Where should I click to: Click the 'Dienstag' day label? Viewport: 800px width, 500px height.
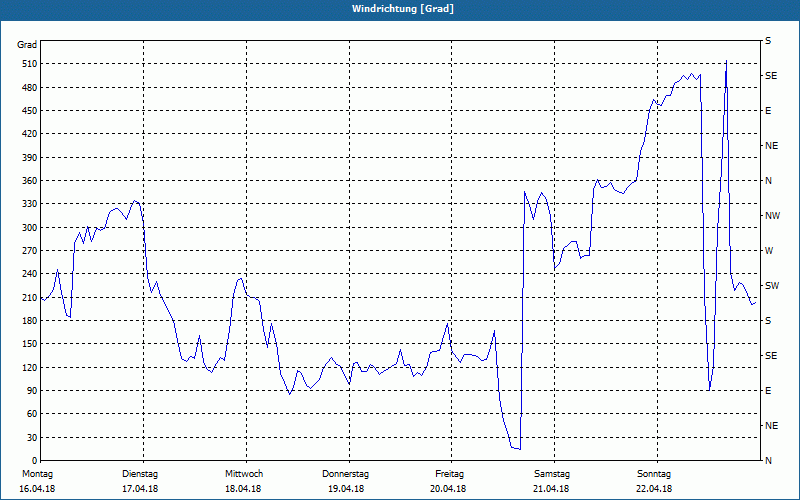pos(140,474)
